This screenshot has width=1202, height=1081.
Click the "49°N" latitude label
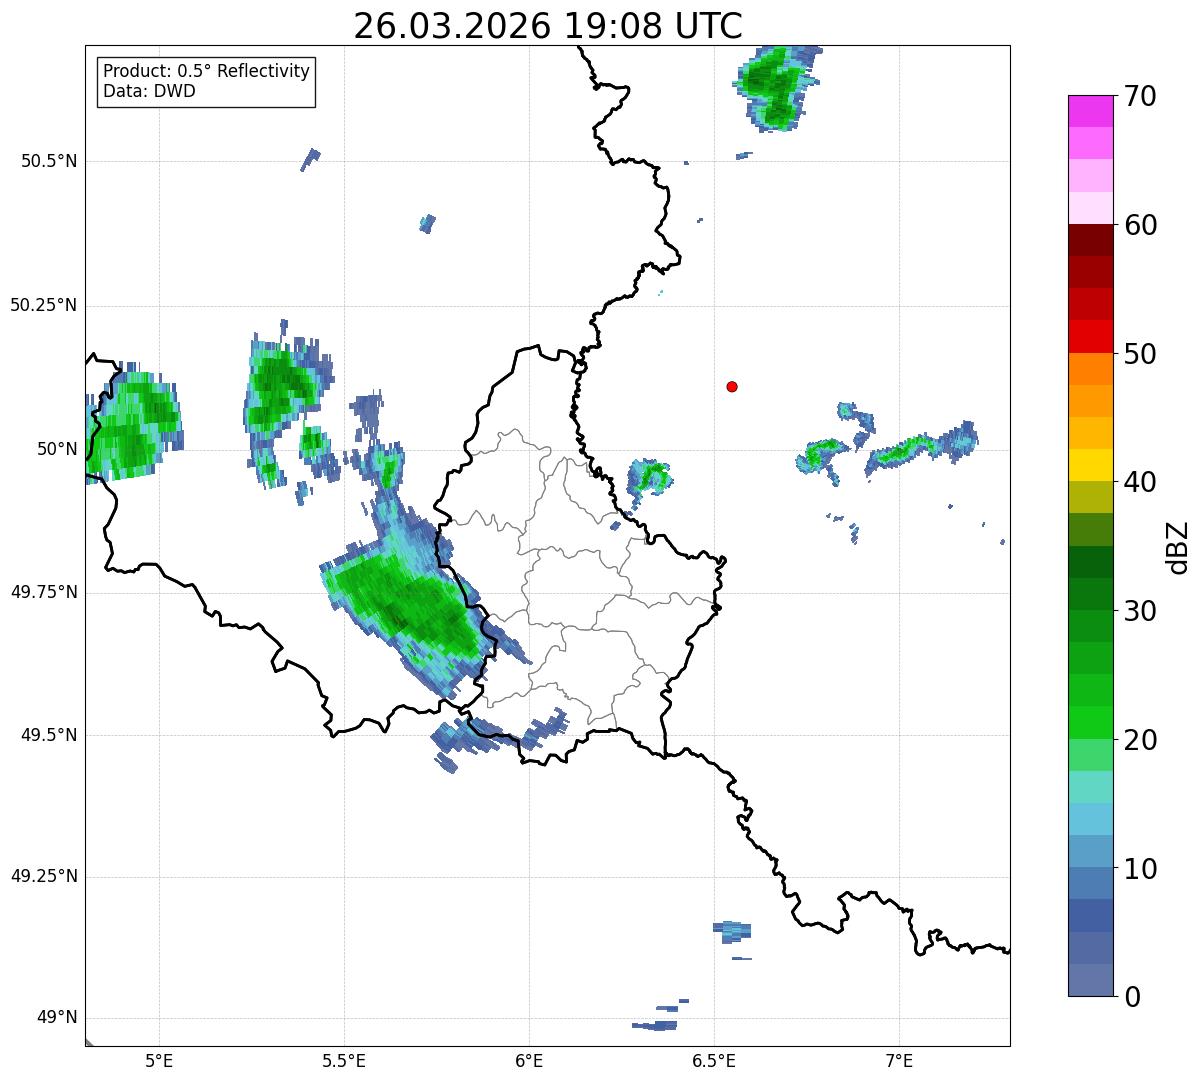click(57, 1018)
